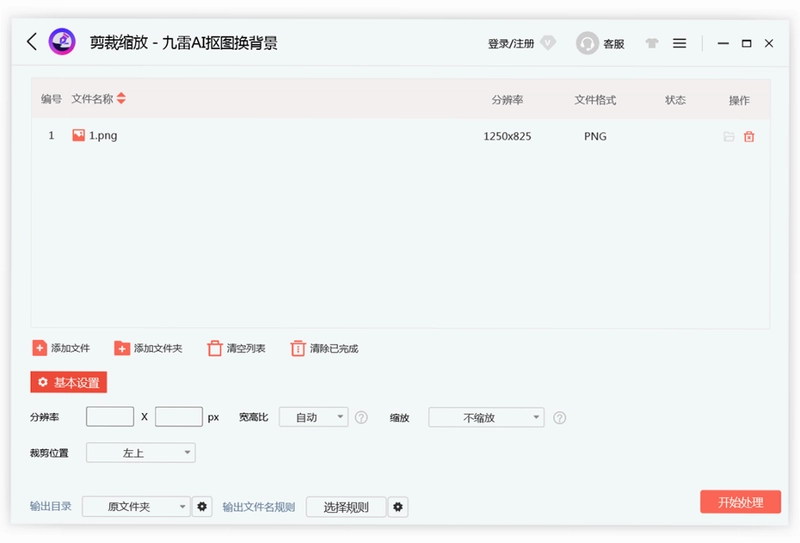Go back using the left arrow
Screen dimensions: 800x543
coord(32,41)
